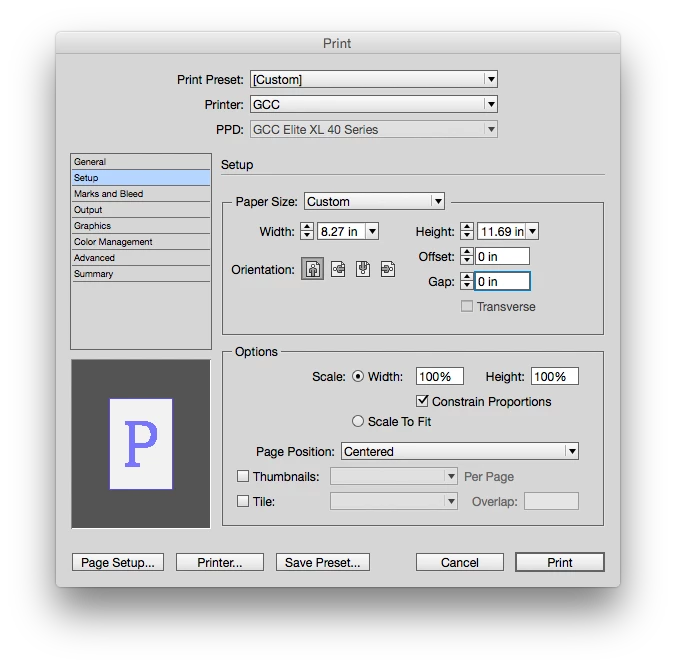The image size is (676, 667).
Task: Click the Scale Height percentage field
Action: coord(555,376)
